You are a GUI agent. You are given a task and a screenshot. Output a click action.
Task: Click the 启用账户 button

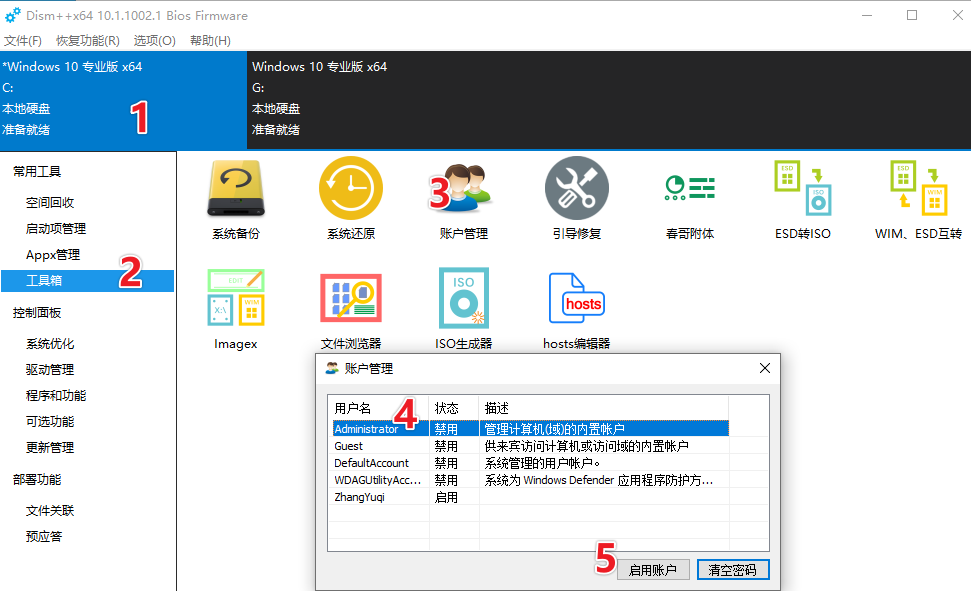tap(653, 570)
